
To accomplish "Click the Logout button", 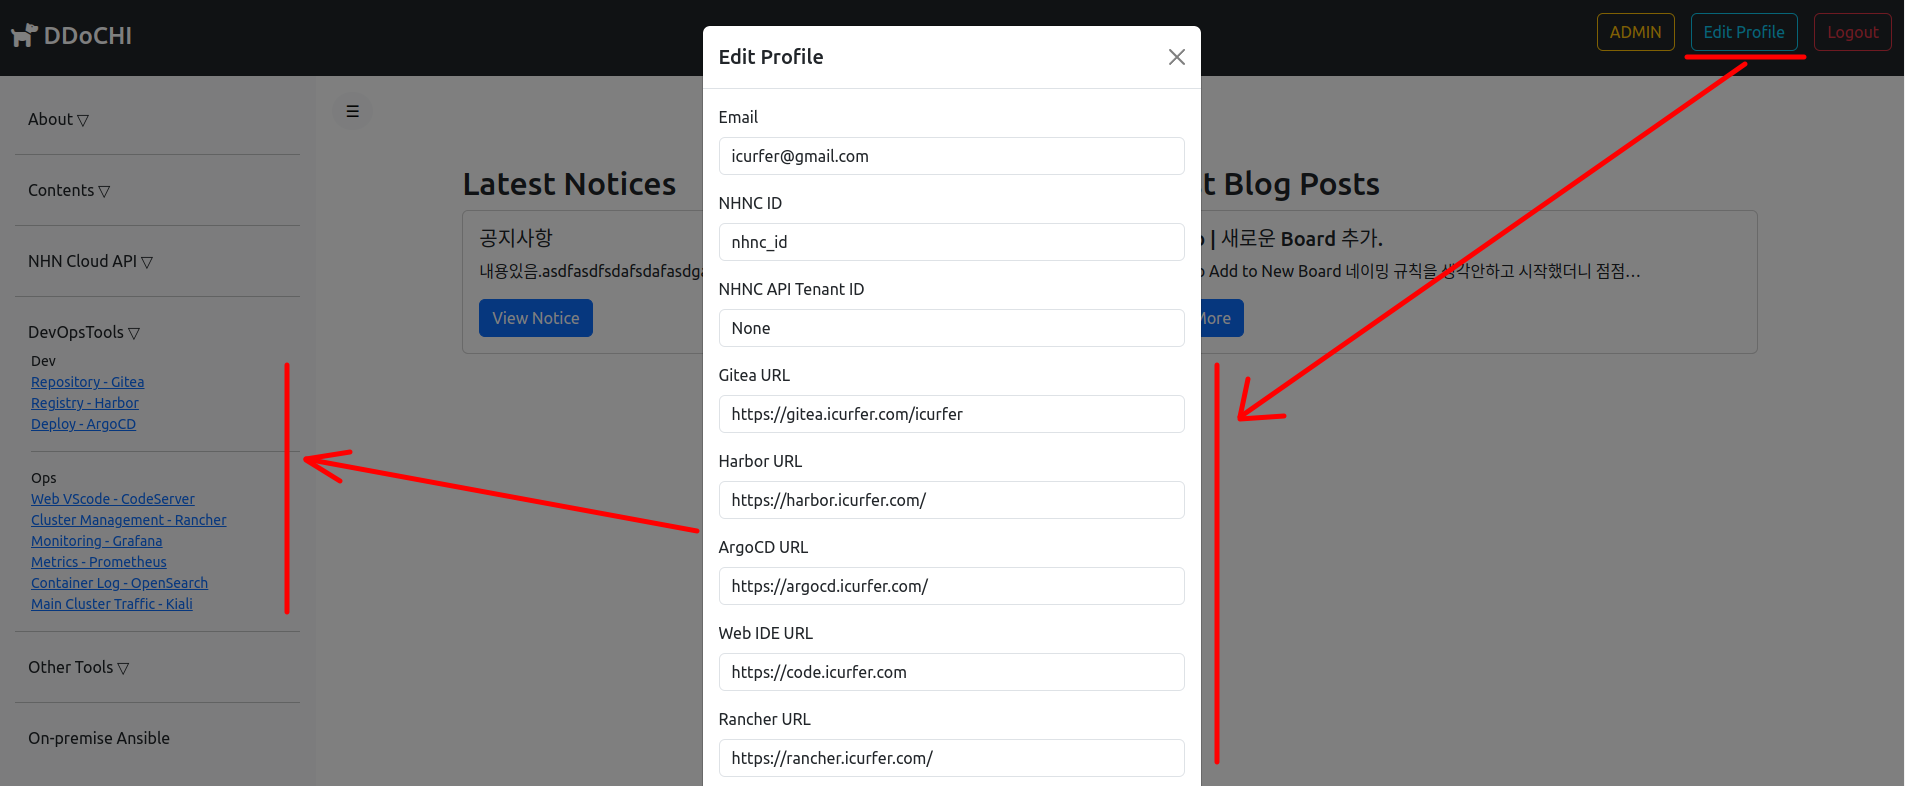I will tap(1852, 32).
